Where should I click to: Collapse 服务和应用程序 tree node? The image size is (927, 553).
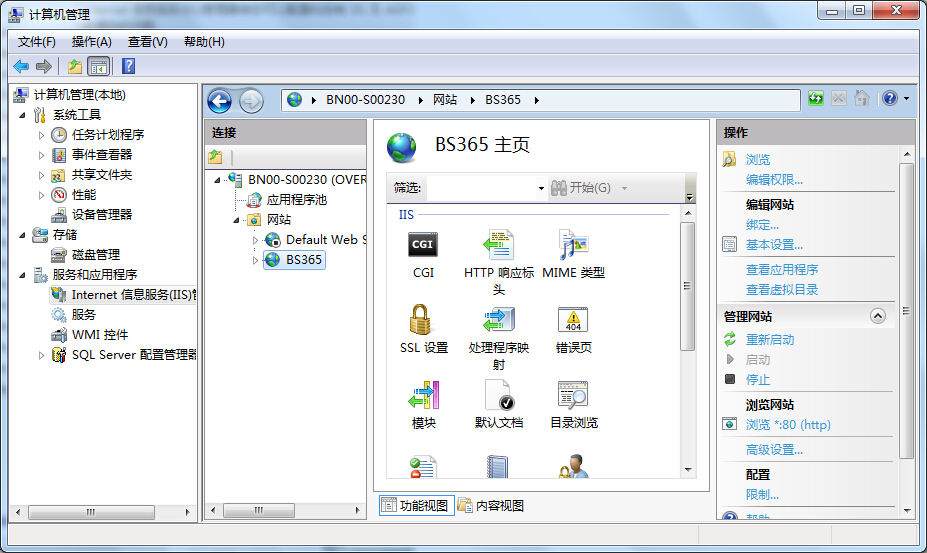pos(22,275)
